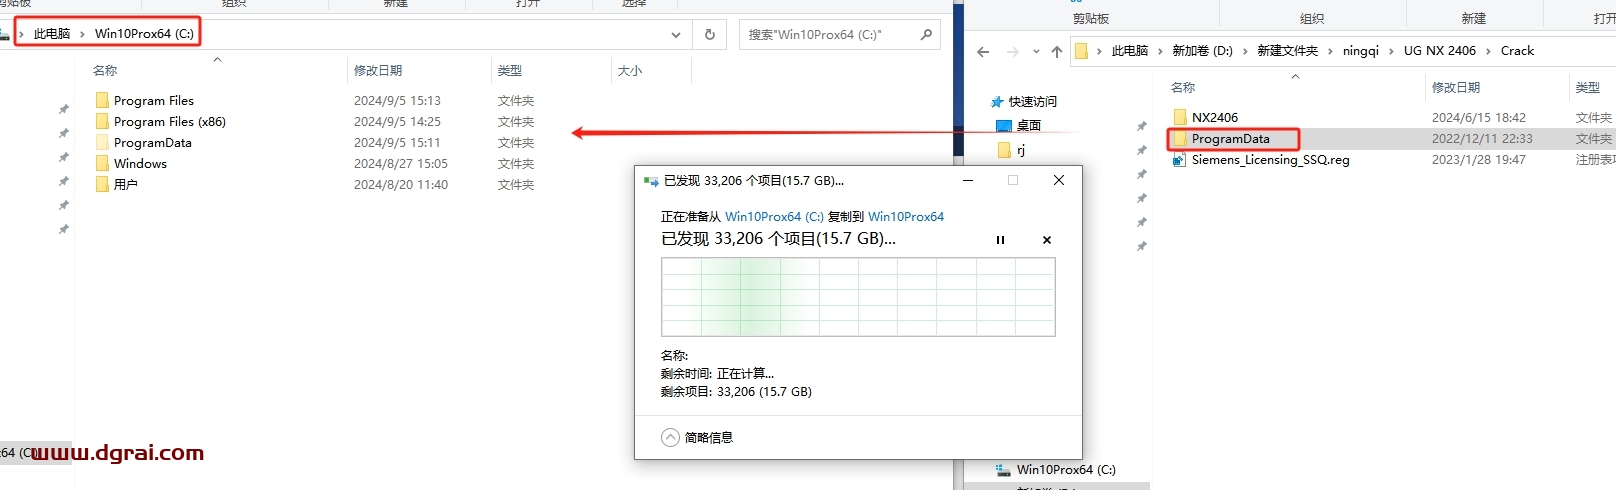Open the C: address bar history dropdown
The height and width of the screenshot is (490, 1616).
(676, 34)
